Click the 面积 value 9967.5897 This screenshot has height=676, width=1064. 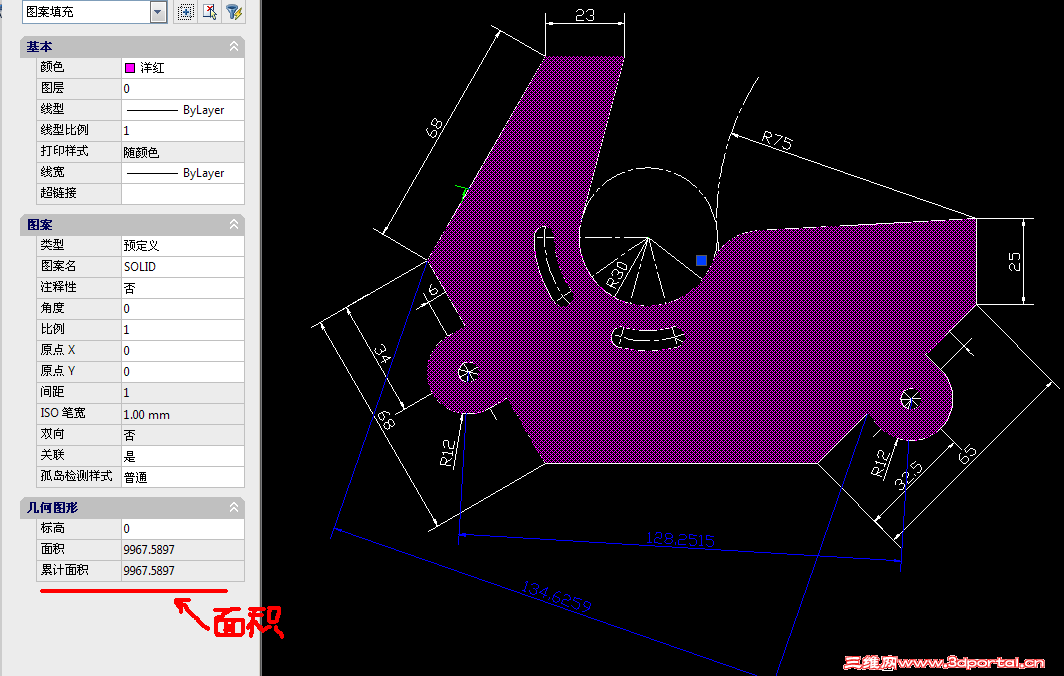[183, 549]
